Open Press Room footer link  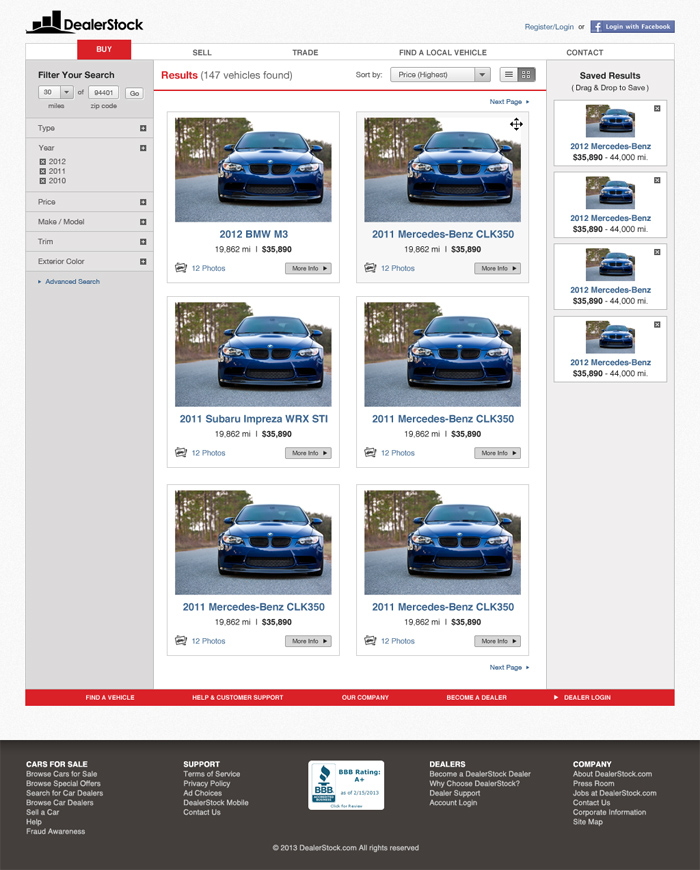[594, 783]
